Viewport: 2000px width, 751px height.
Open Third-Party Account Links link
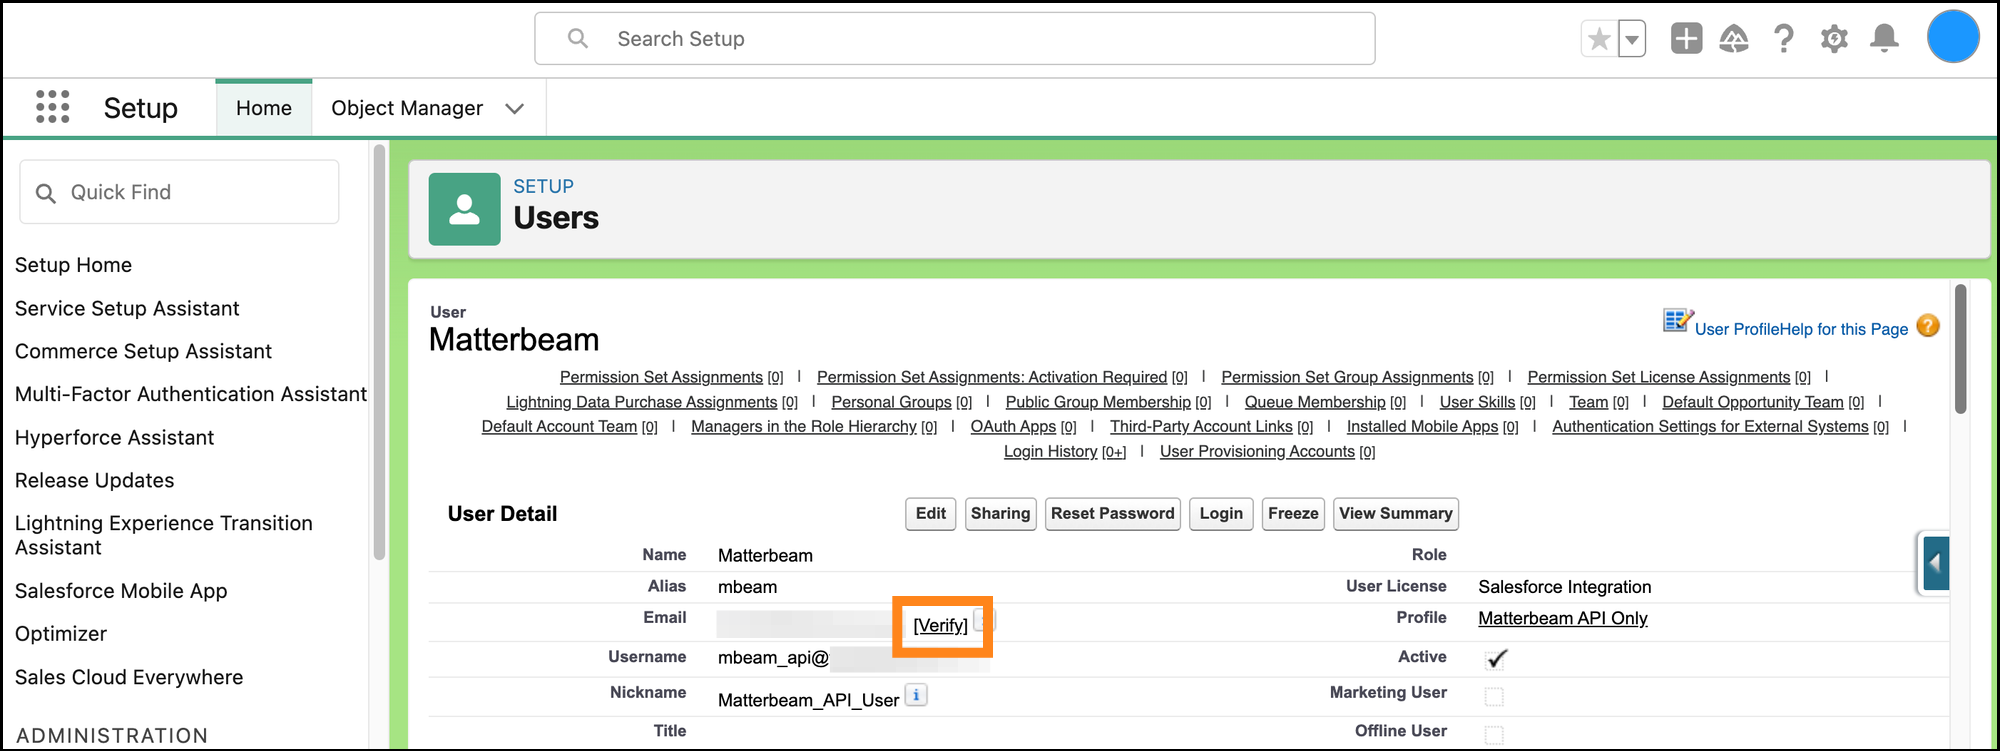pyautogui.click(x=1201, y=427)
